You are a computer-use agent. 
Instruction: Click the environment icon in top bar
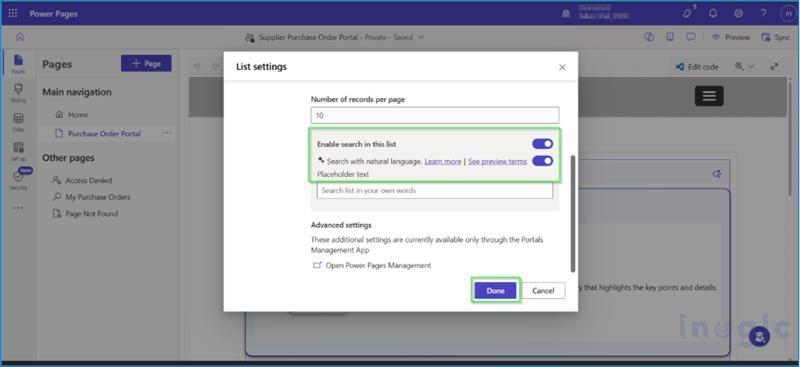point(566,14)
